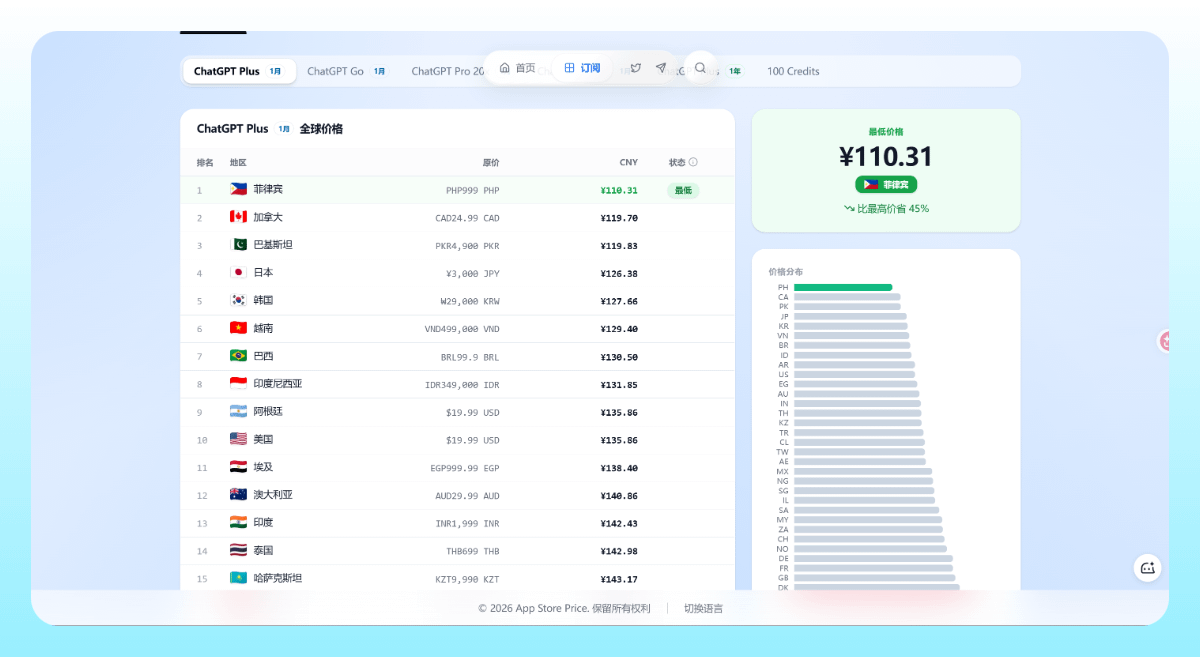Click the 最低 status badge

point(683,190)
